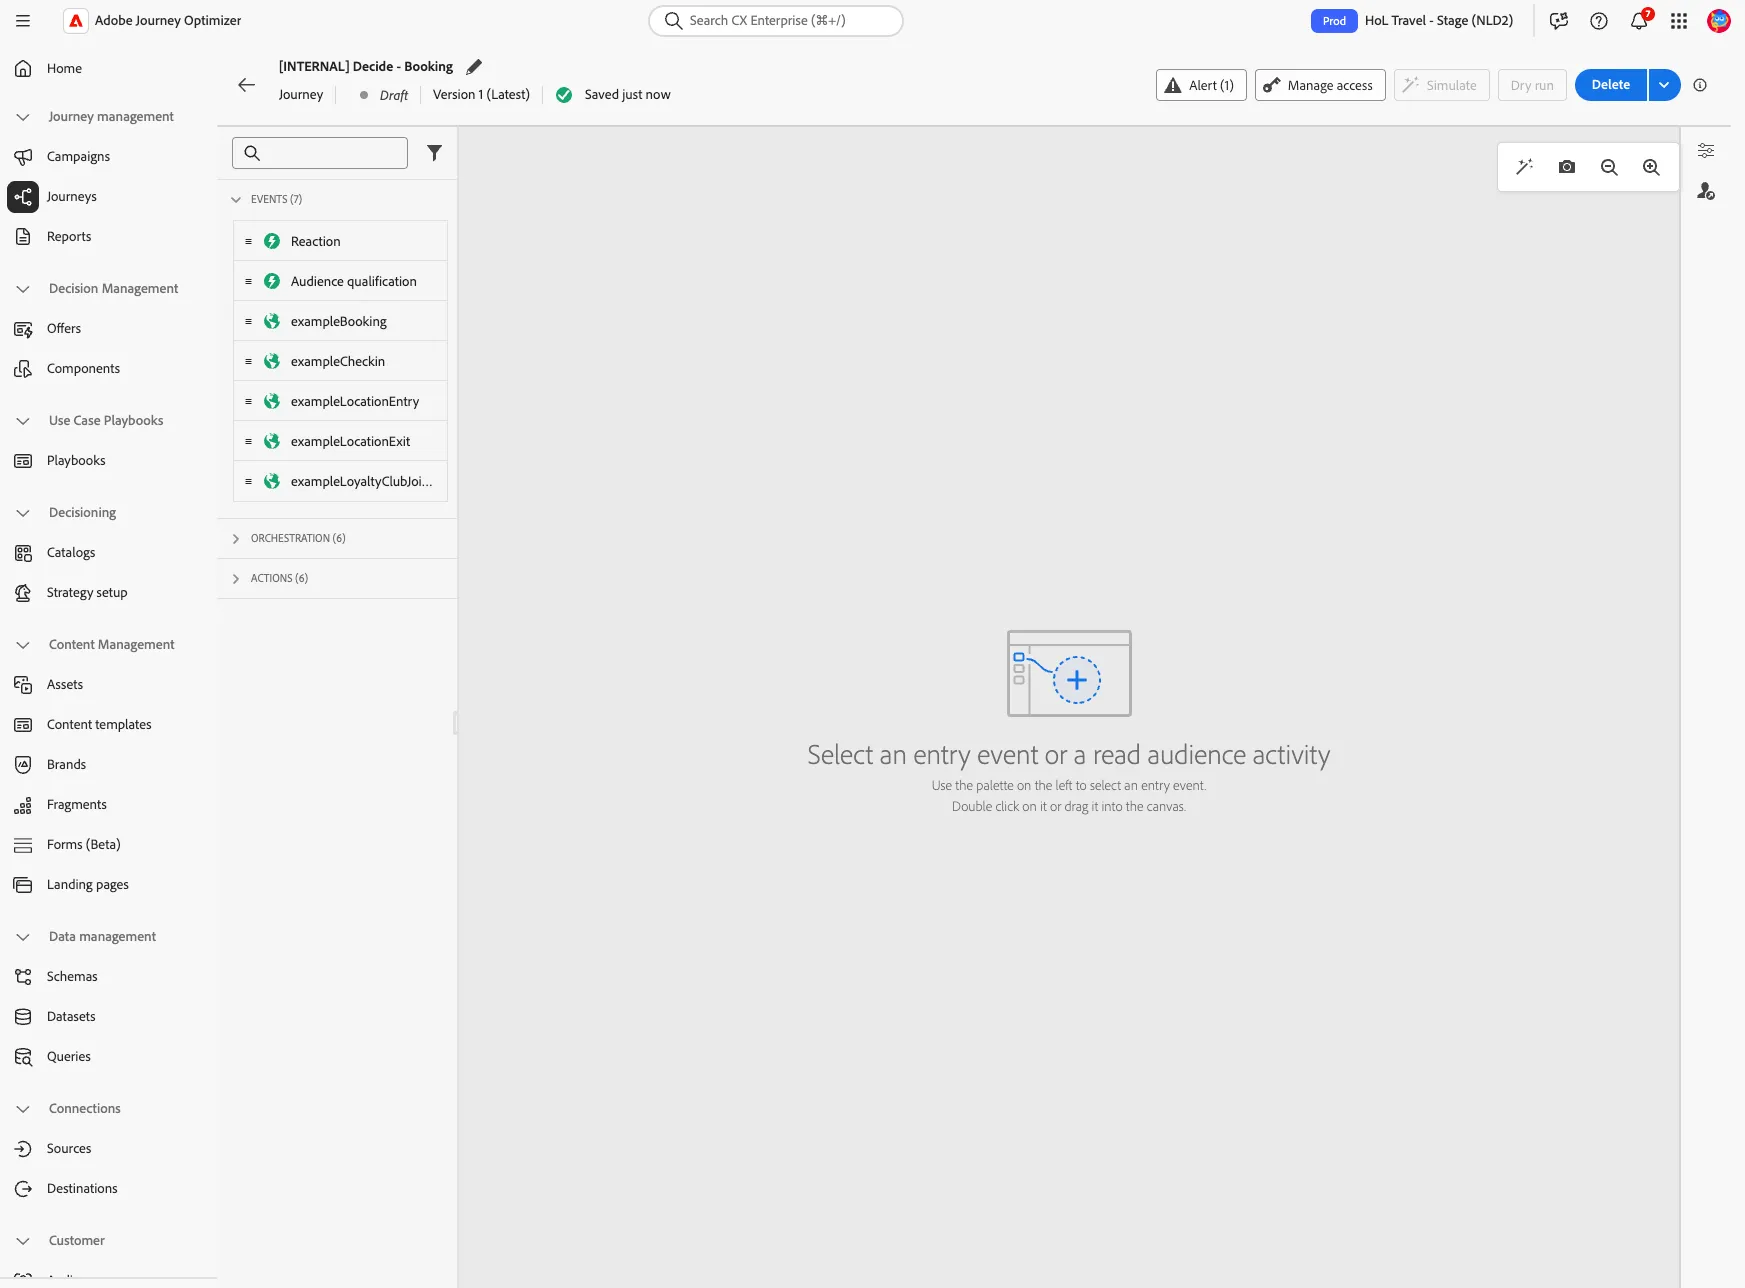The height and width of the screenshot is (1288, 1745).
Task: Open the help question mark icon
Action: pos(1599,21)
